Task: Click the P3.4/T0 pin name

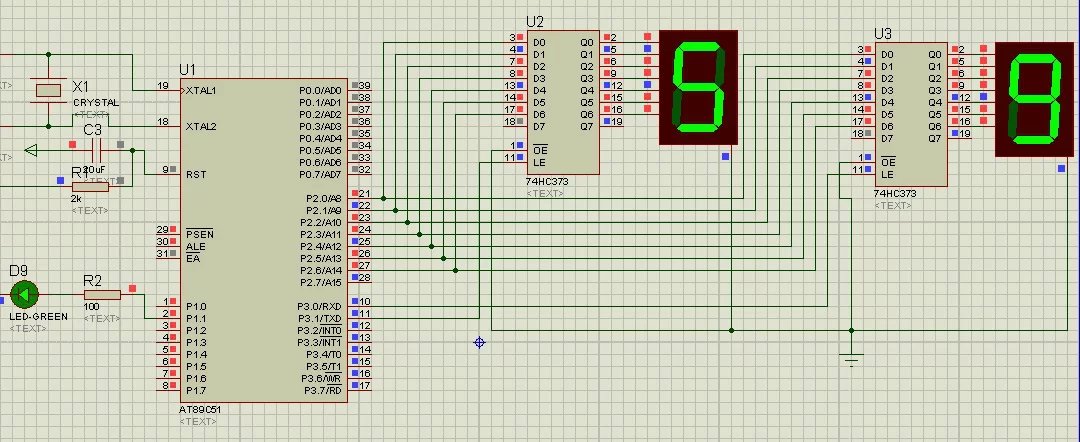Action: 322,355
